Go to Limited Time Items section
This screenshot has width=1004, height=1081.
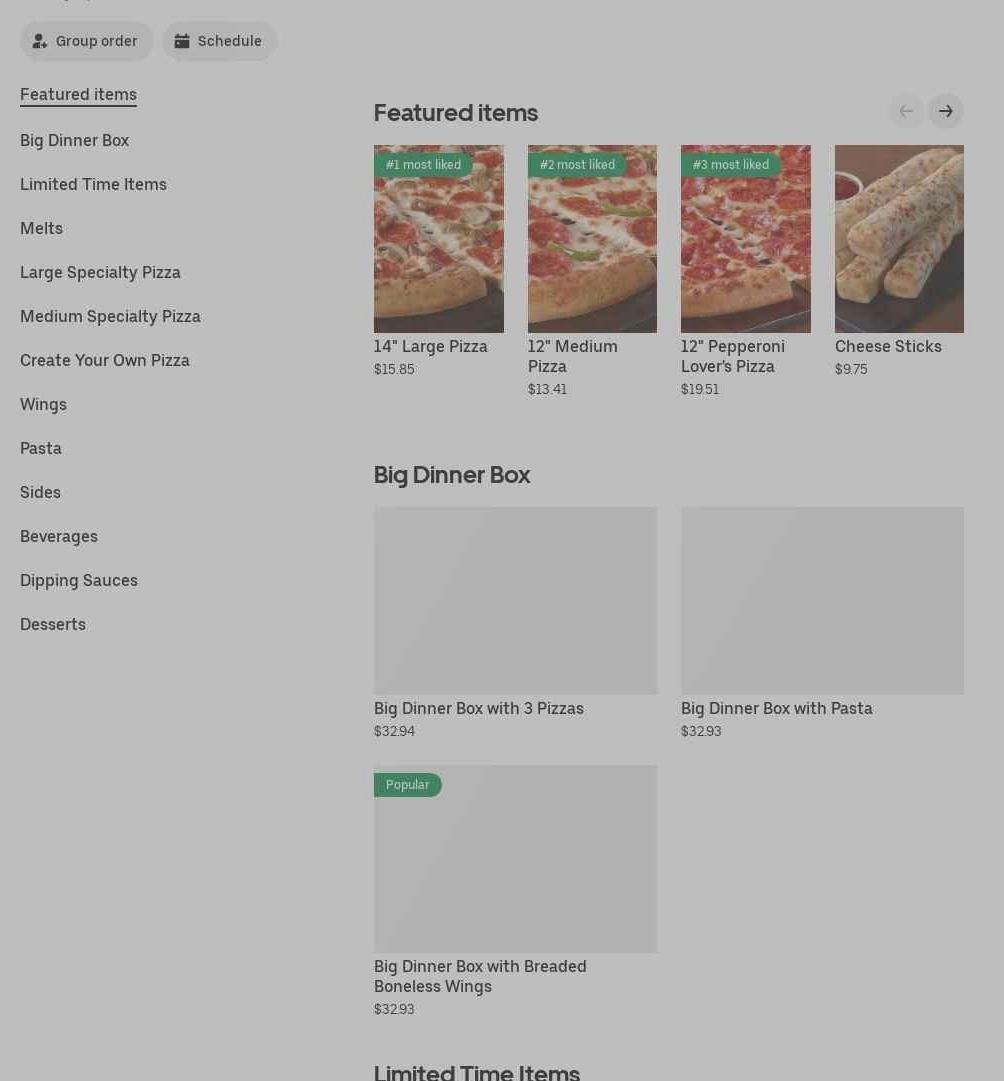click(x=93, y=184)
